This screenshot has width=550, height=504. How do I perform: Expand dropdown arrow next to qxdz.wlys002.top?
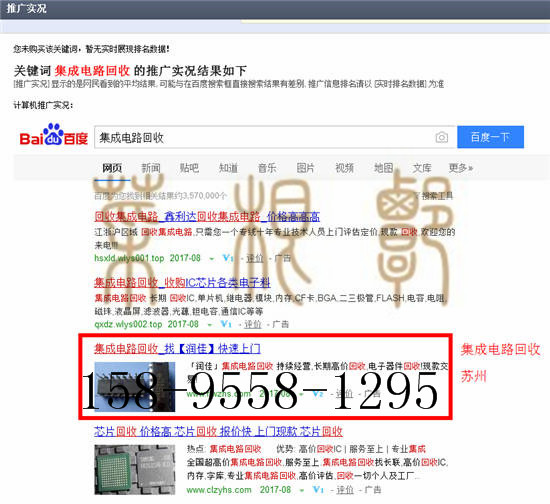[209, 325]
